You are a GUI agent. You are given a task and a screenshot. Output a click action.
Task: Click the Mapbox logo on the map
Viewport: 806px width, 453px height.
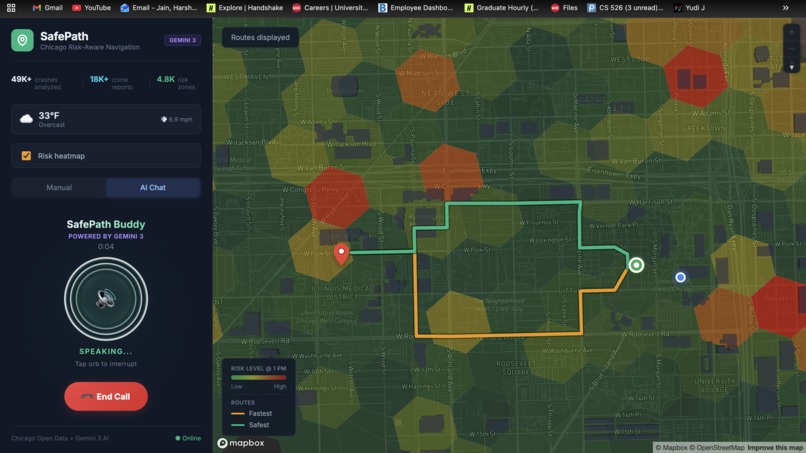[241, 443]
